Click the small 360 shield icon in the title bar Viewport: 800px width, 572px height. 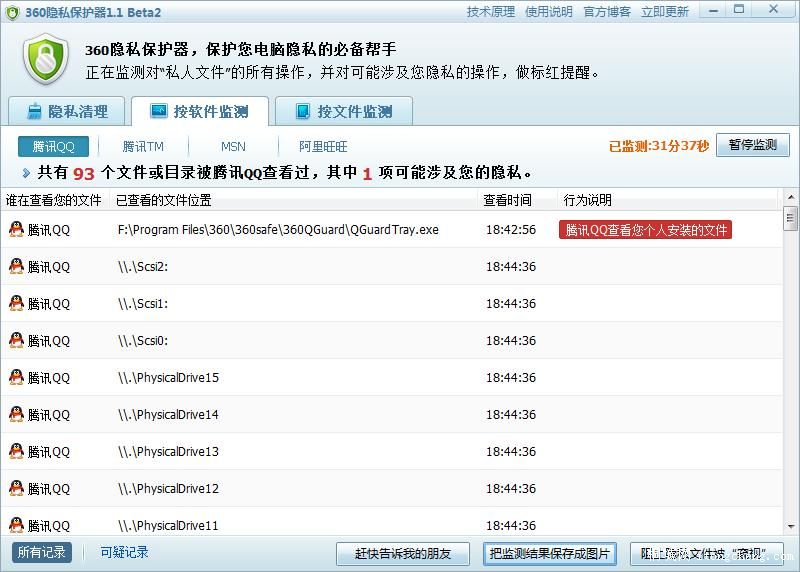coord(12,12)
